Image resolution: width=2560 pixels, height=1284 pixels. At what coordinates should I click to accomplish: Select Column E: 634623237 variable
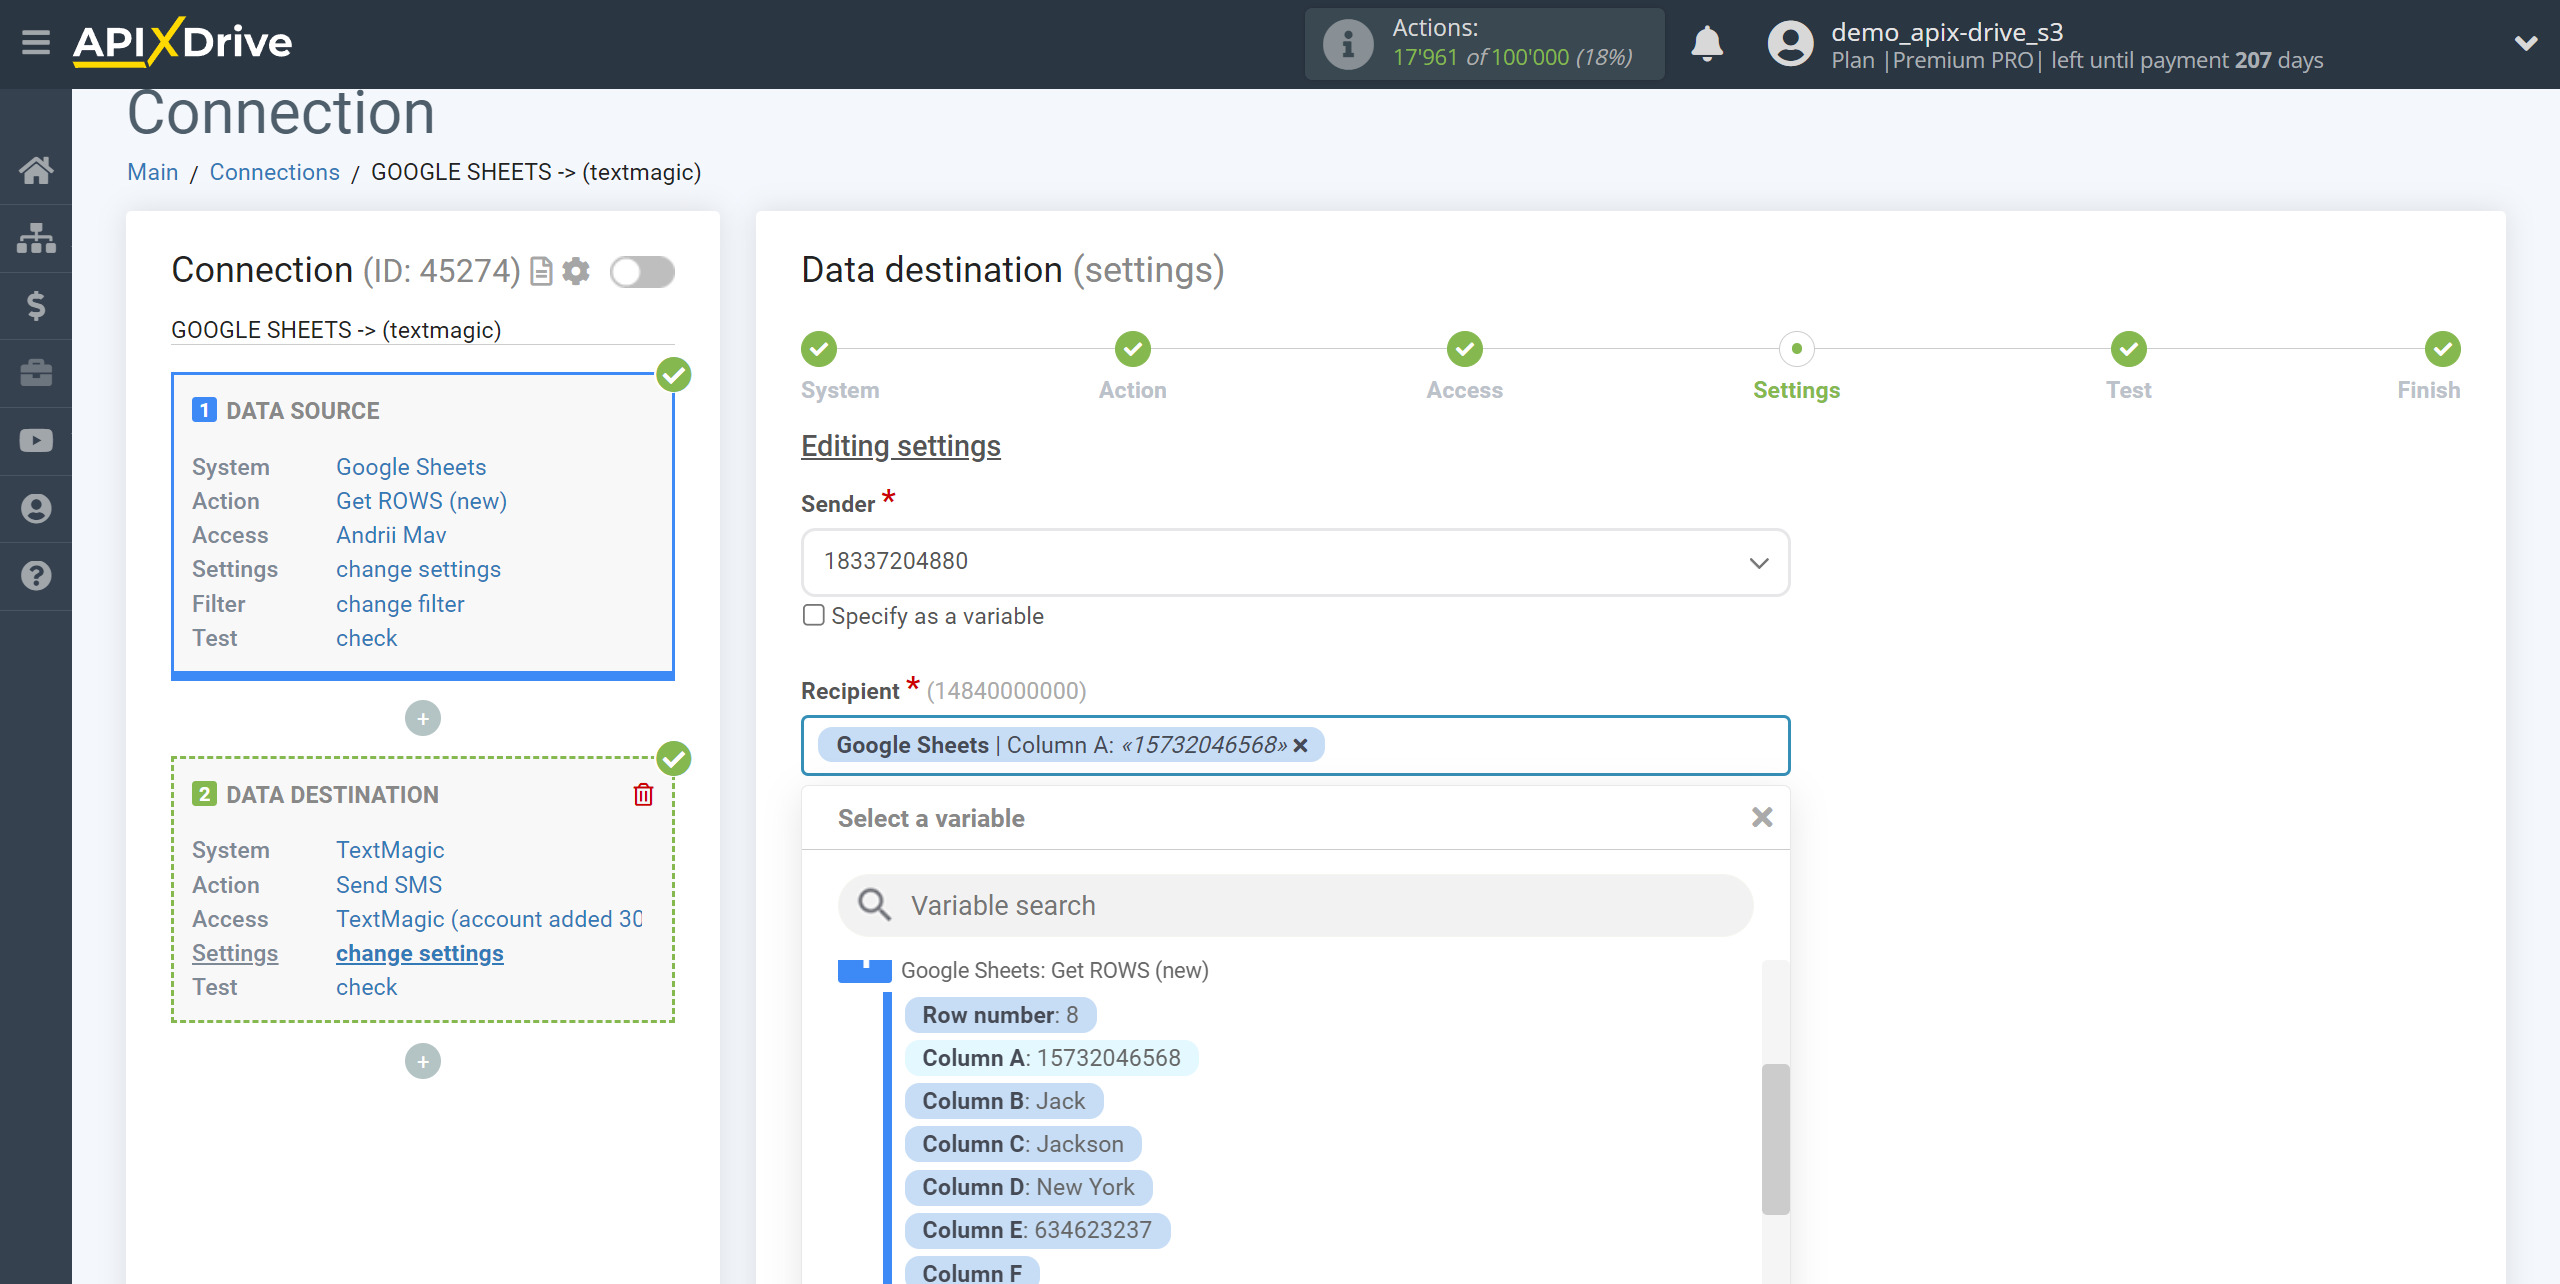pos(1037,1230)
